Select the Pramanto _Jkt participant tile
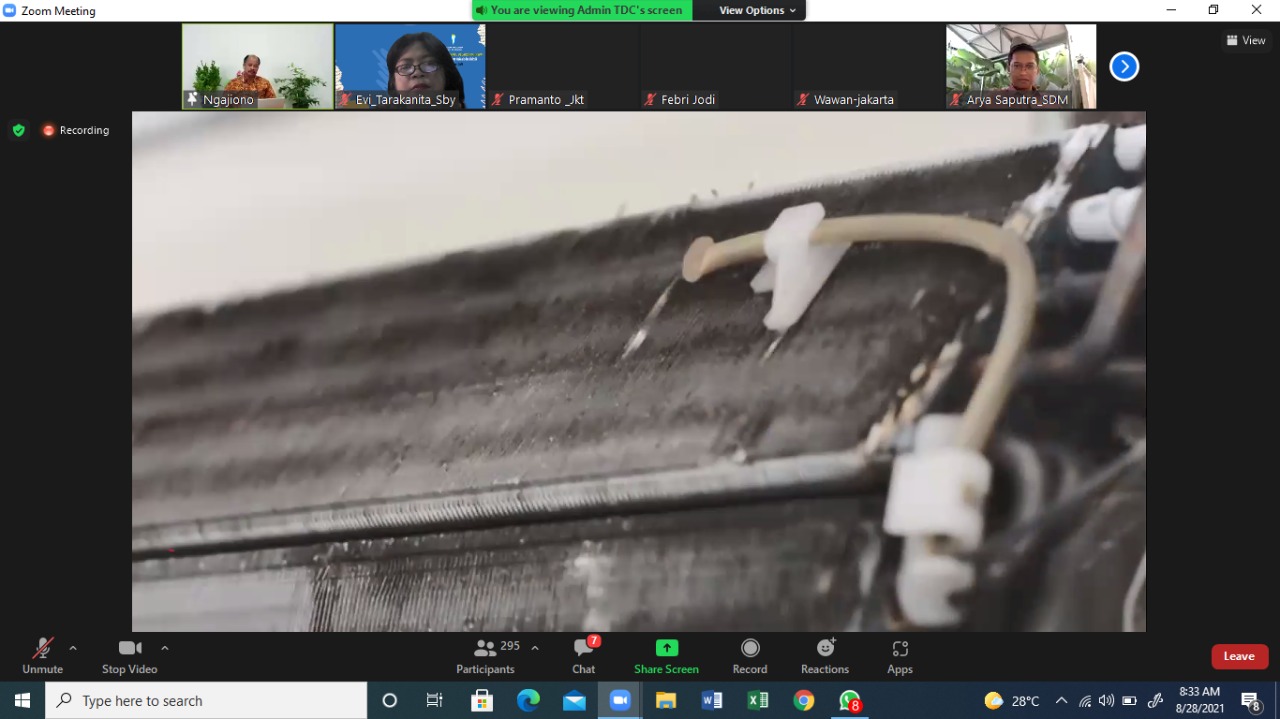Viewport: 1280px width, 719px height. coord(563,66)
